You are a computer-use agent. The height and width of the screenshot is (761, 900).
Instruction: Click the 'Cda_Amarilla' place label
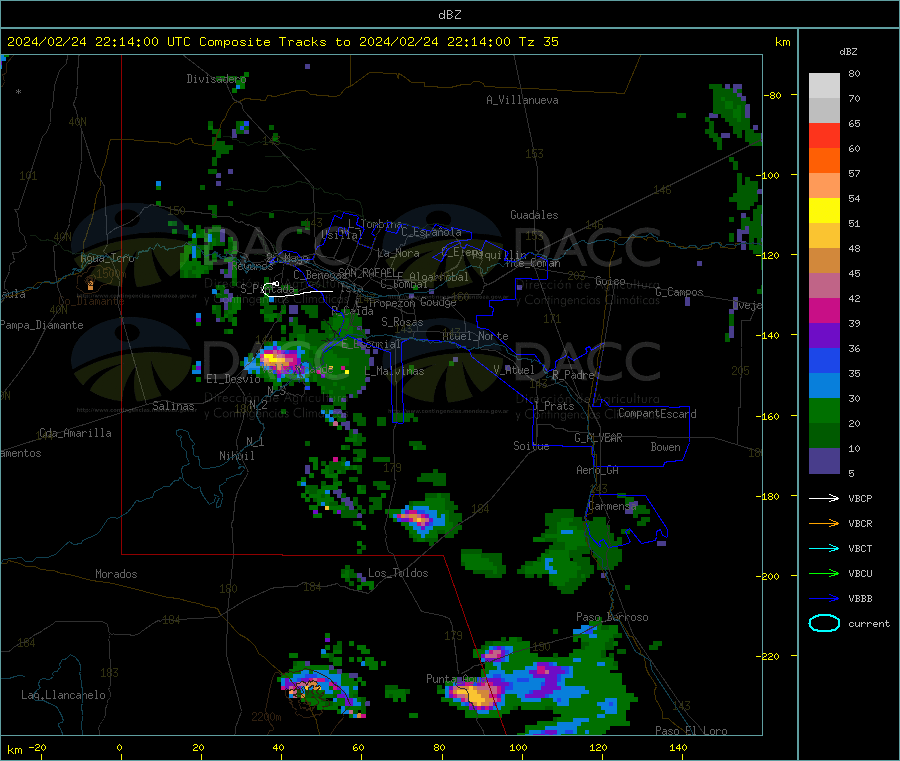[x=75, y=433]
